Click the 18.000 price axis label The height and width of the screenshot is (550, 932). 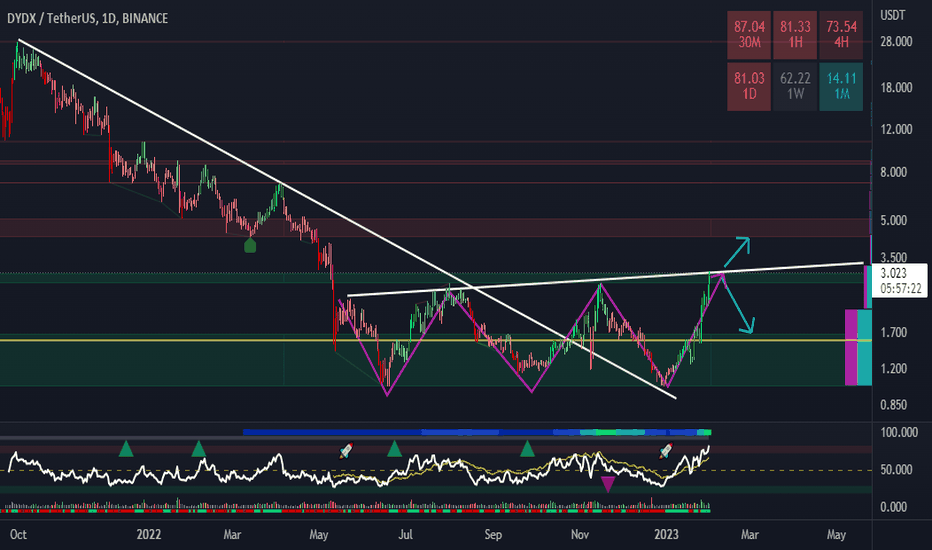pyautogui.click(x=896, y=87)
